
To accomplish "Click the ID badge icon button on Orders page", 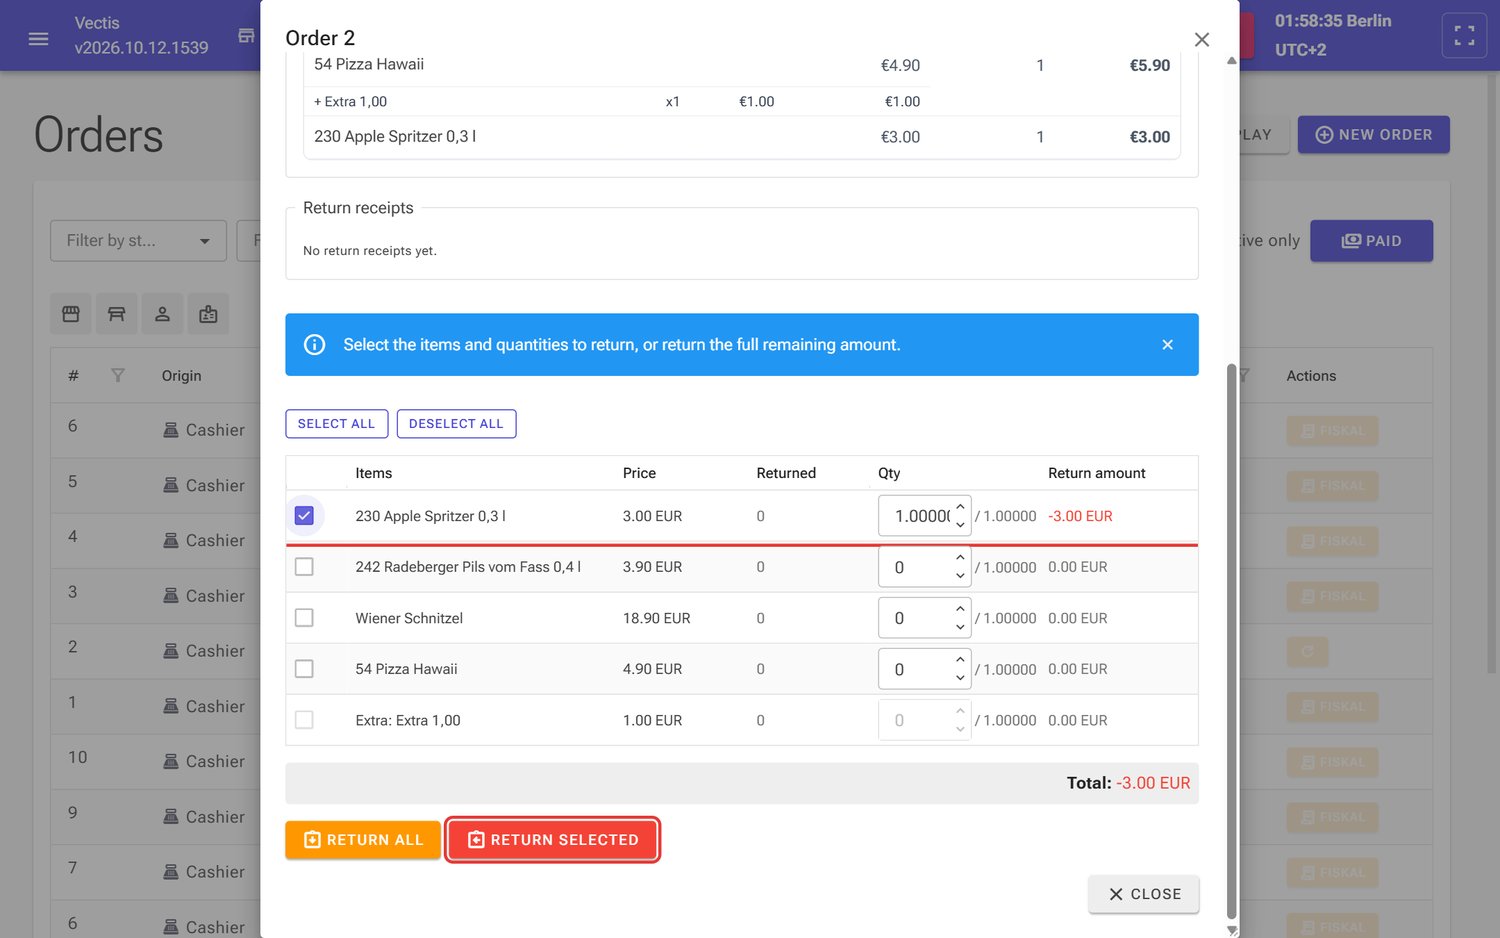I will pos(208,314).
